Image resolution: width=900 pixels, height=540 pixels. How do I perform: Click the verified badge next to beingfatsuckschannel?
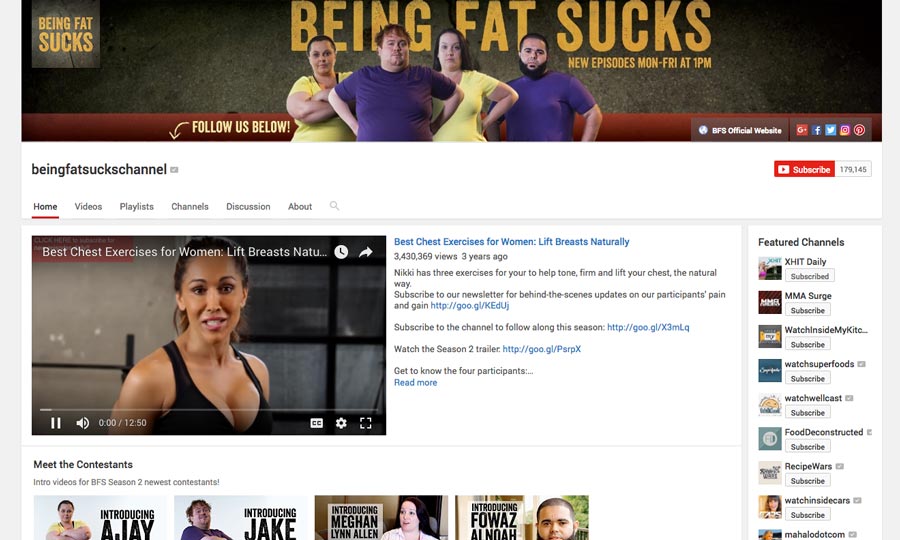pyautogui.click(x=174, y=170)
